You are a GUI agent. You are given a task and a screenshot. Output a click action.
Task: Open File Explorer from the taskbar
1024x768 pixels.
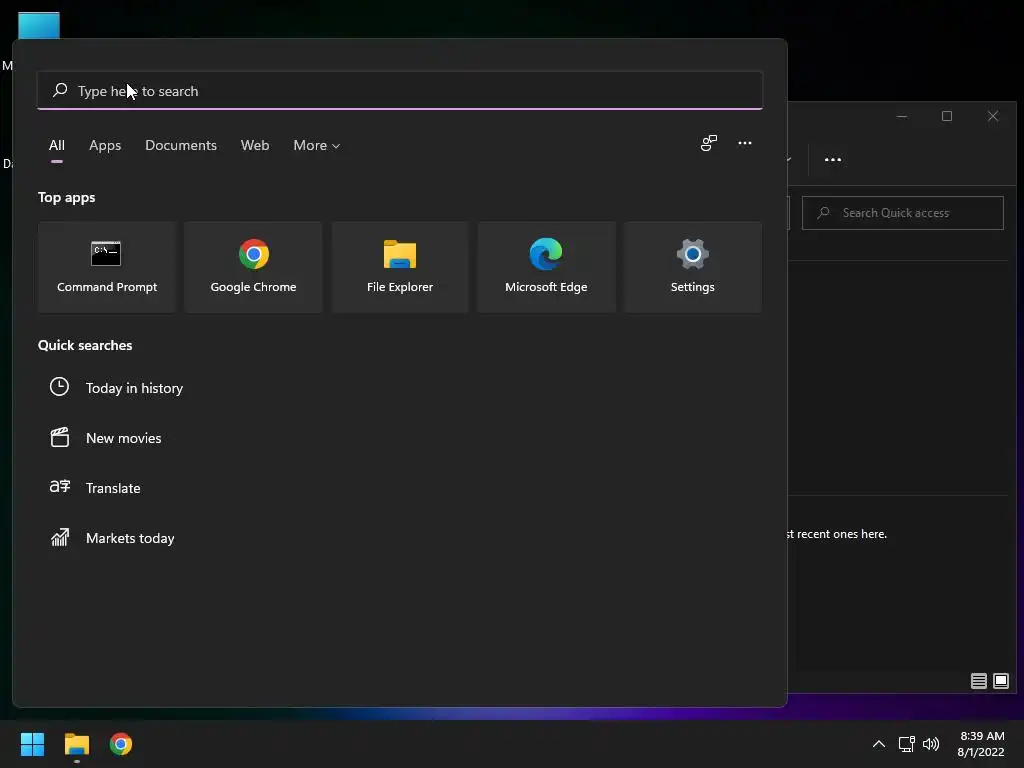pos(76,744)
